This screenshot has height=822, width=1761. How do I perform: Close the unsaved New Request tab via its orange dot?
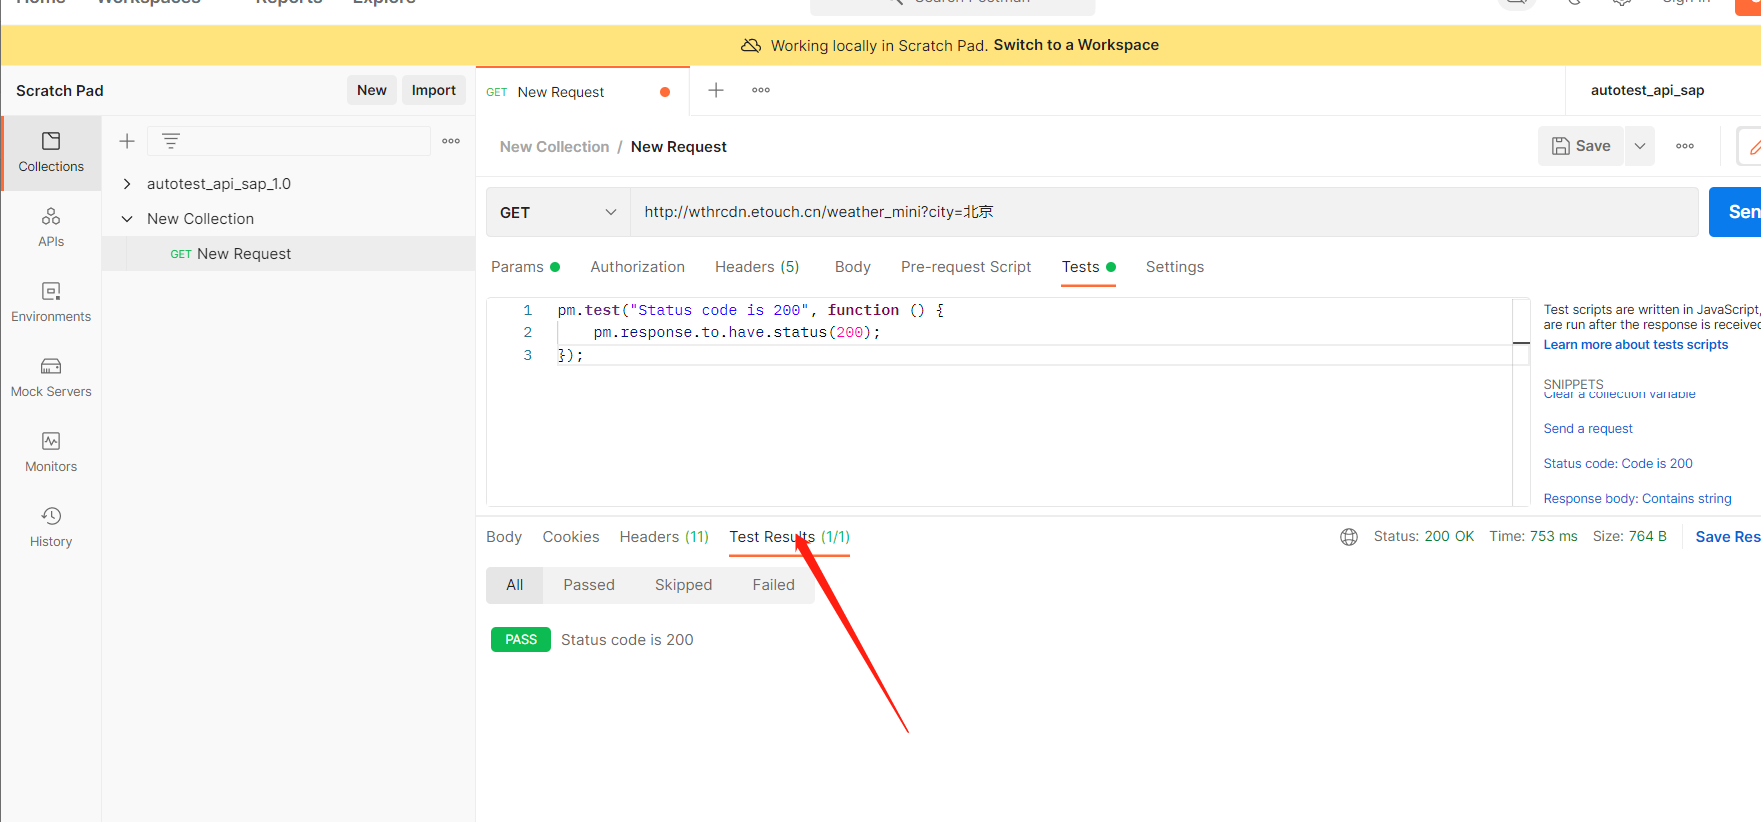click(x=665, y=92)
